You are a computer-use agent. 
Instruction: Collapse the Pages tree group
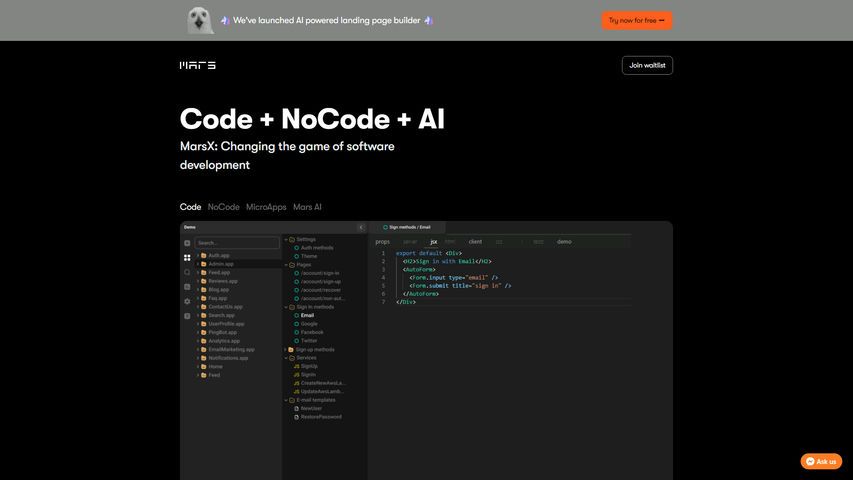coord(286,264)
